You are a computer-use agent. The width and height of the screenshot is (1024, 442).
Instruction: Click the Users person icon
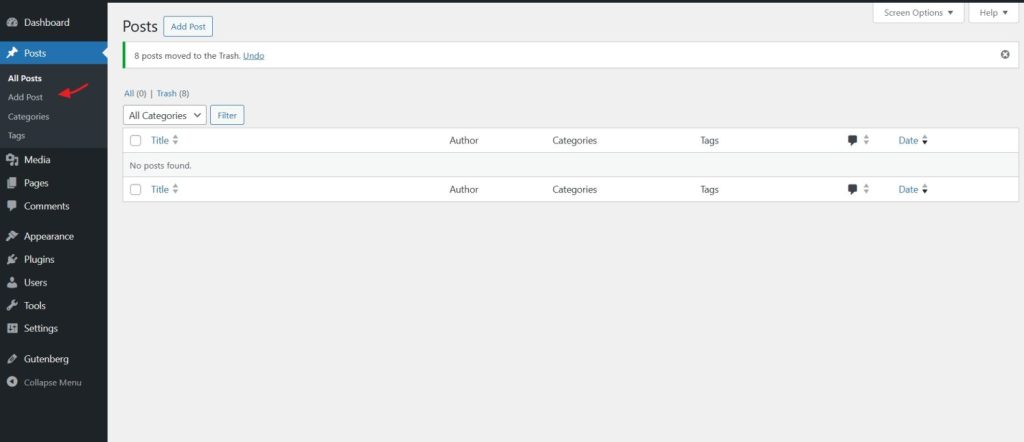12,283
